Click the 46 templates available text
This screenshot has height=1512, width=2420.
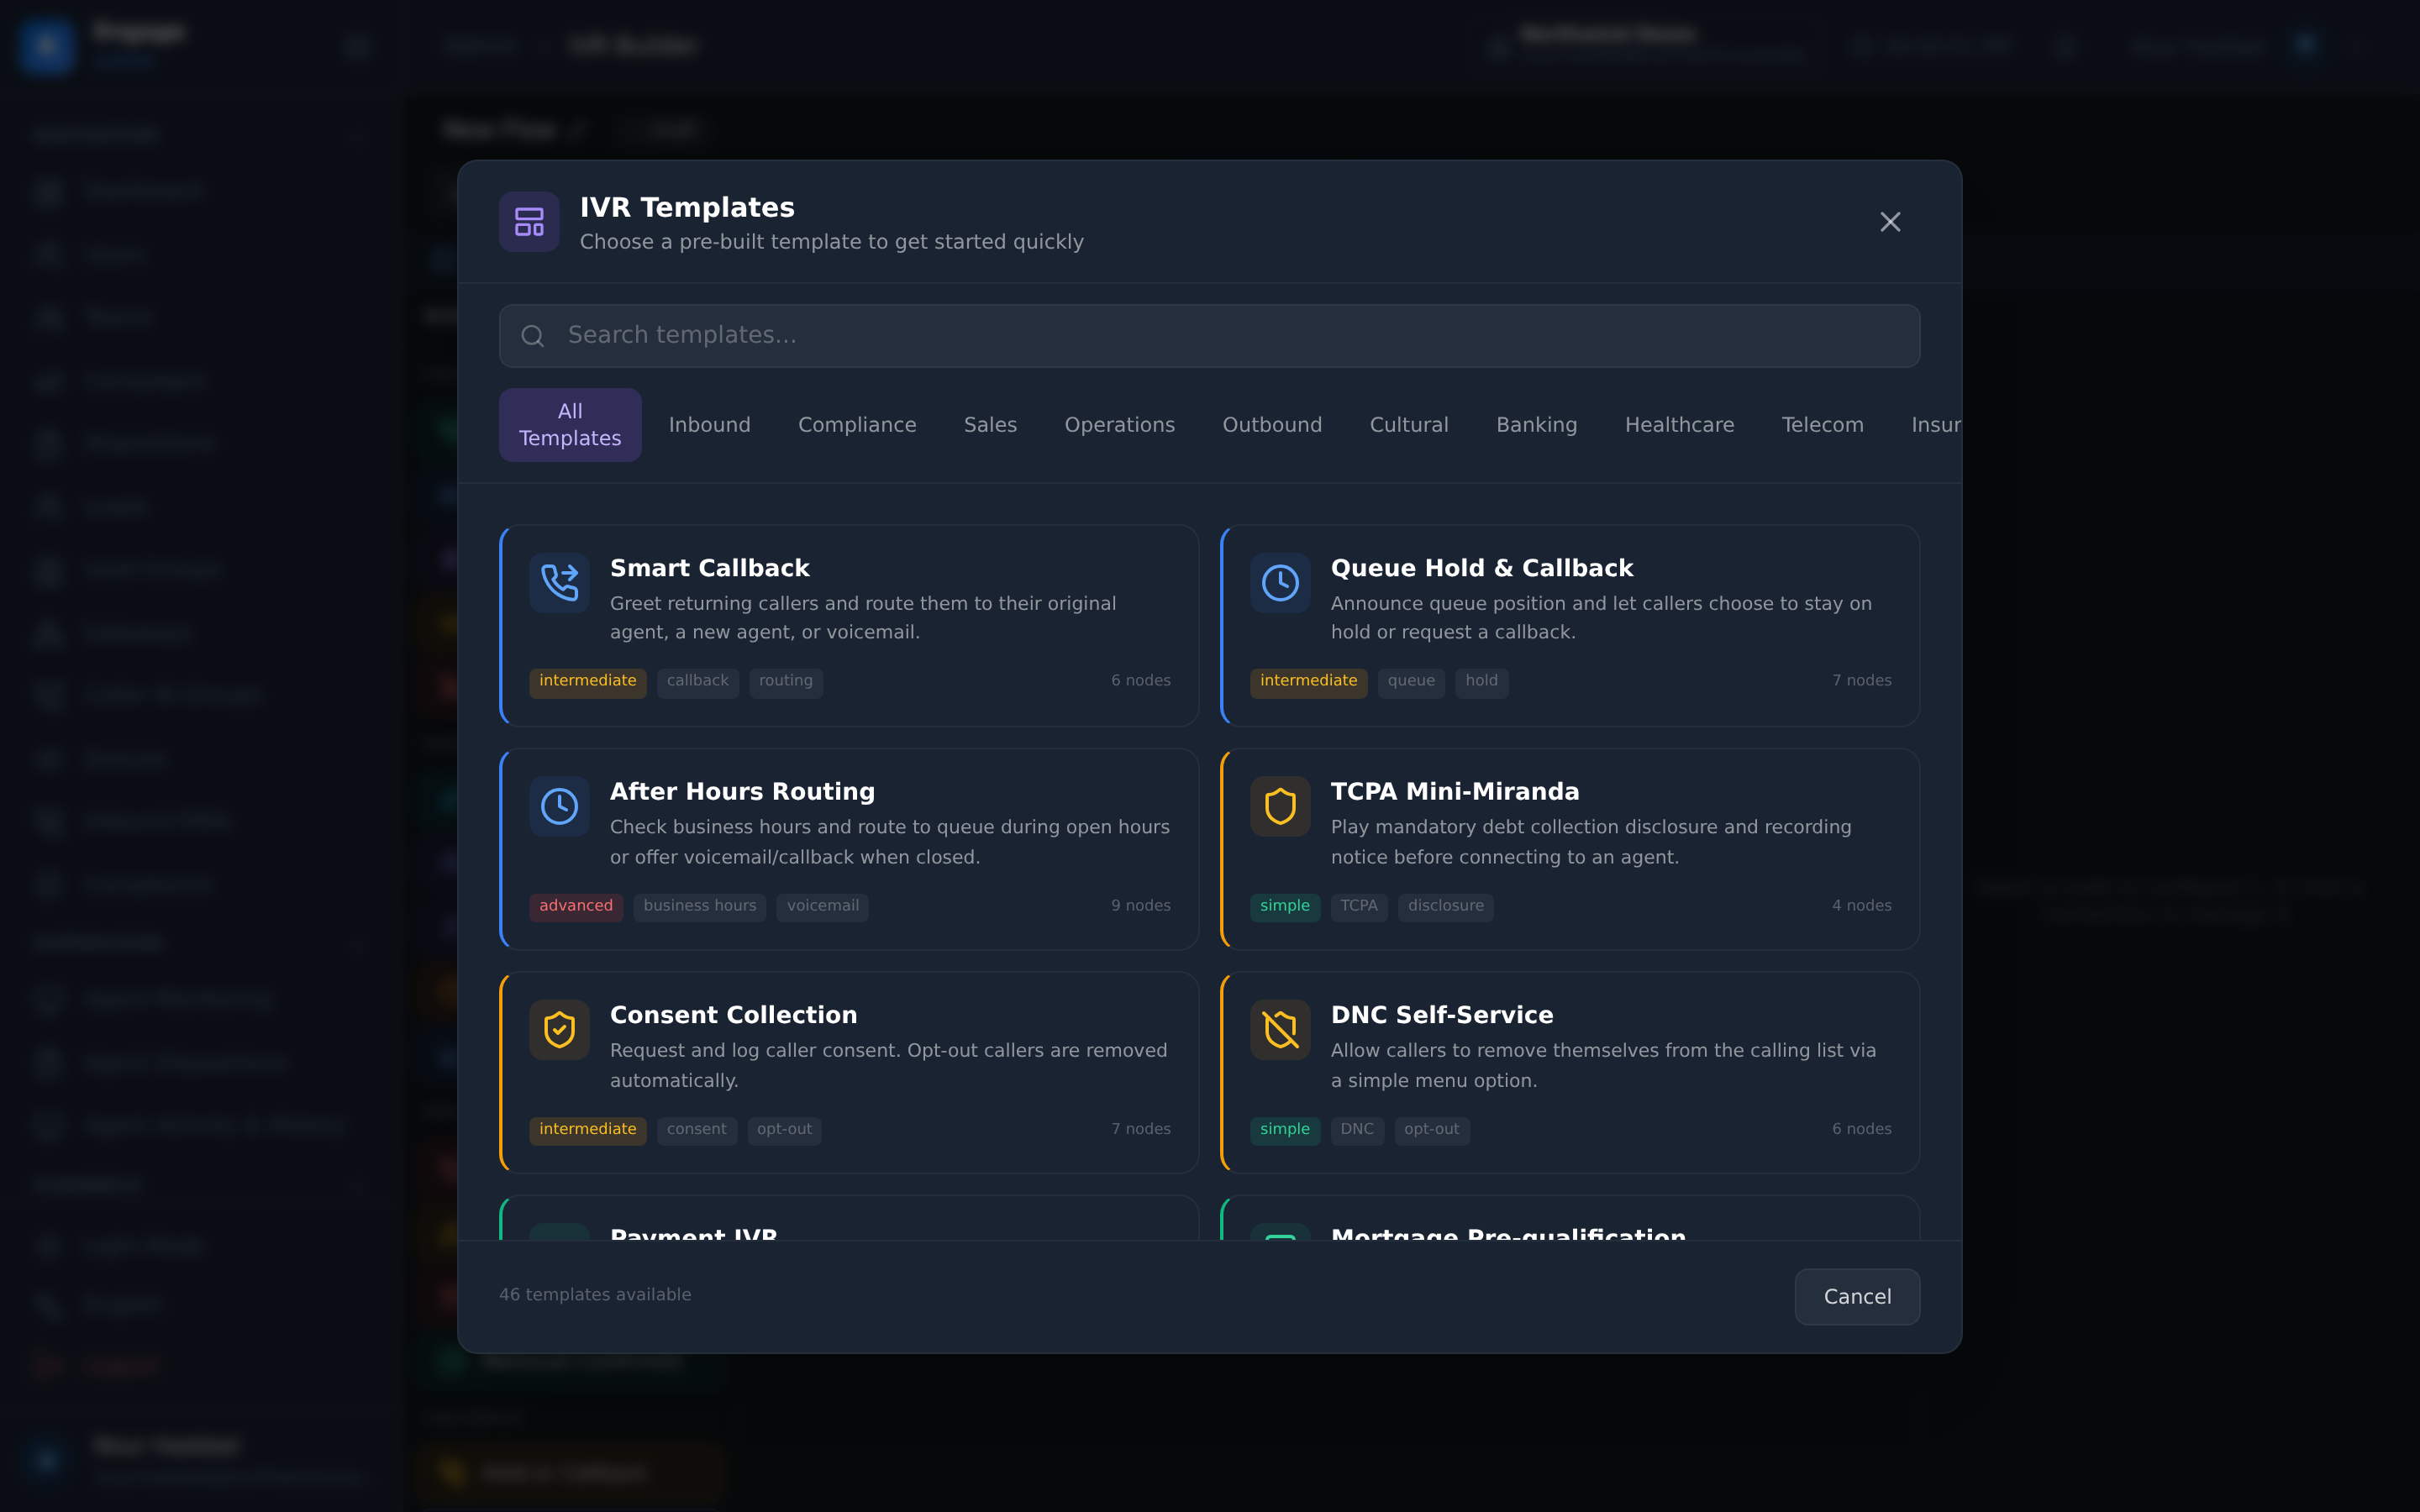595,1295
